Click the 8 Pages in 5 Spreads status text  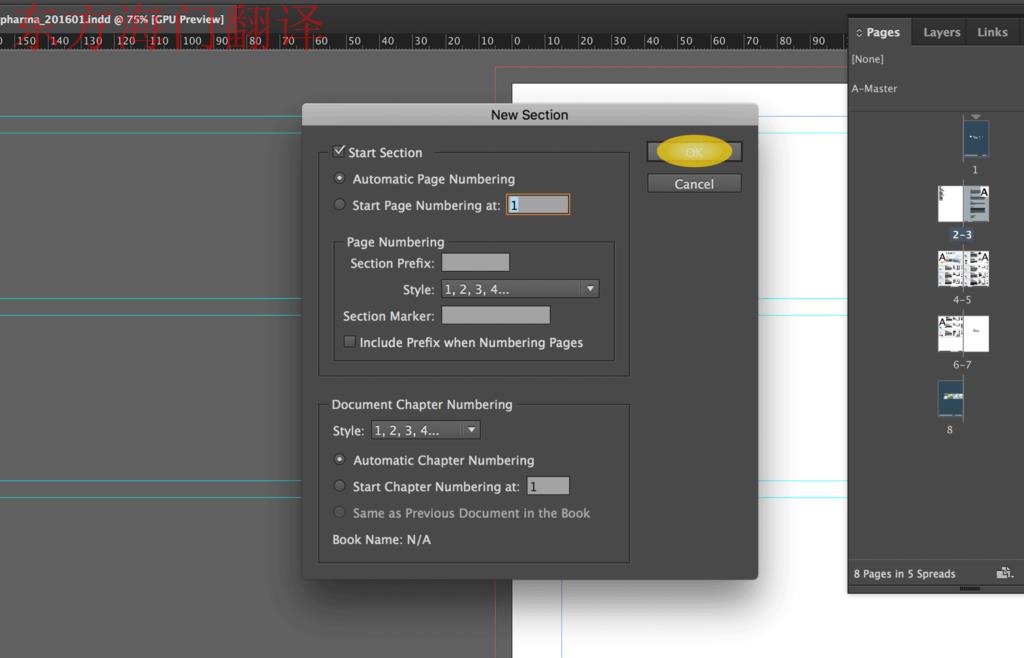[904, 574]
